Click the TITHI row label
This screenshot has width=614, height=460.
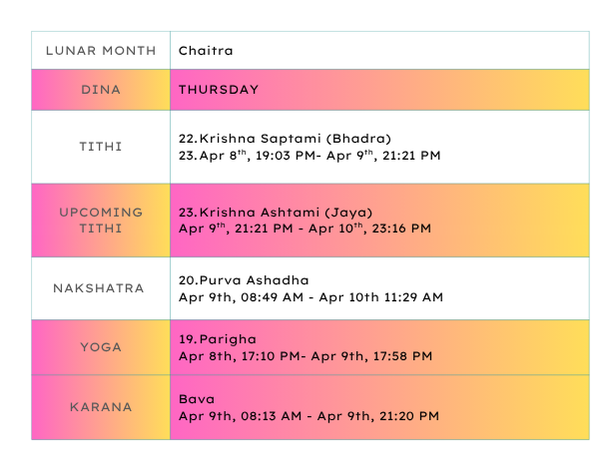click(x=100, y=147)
